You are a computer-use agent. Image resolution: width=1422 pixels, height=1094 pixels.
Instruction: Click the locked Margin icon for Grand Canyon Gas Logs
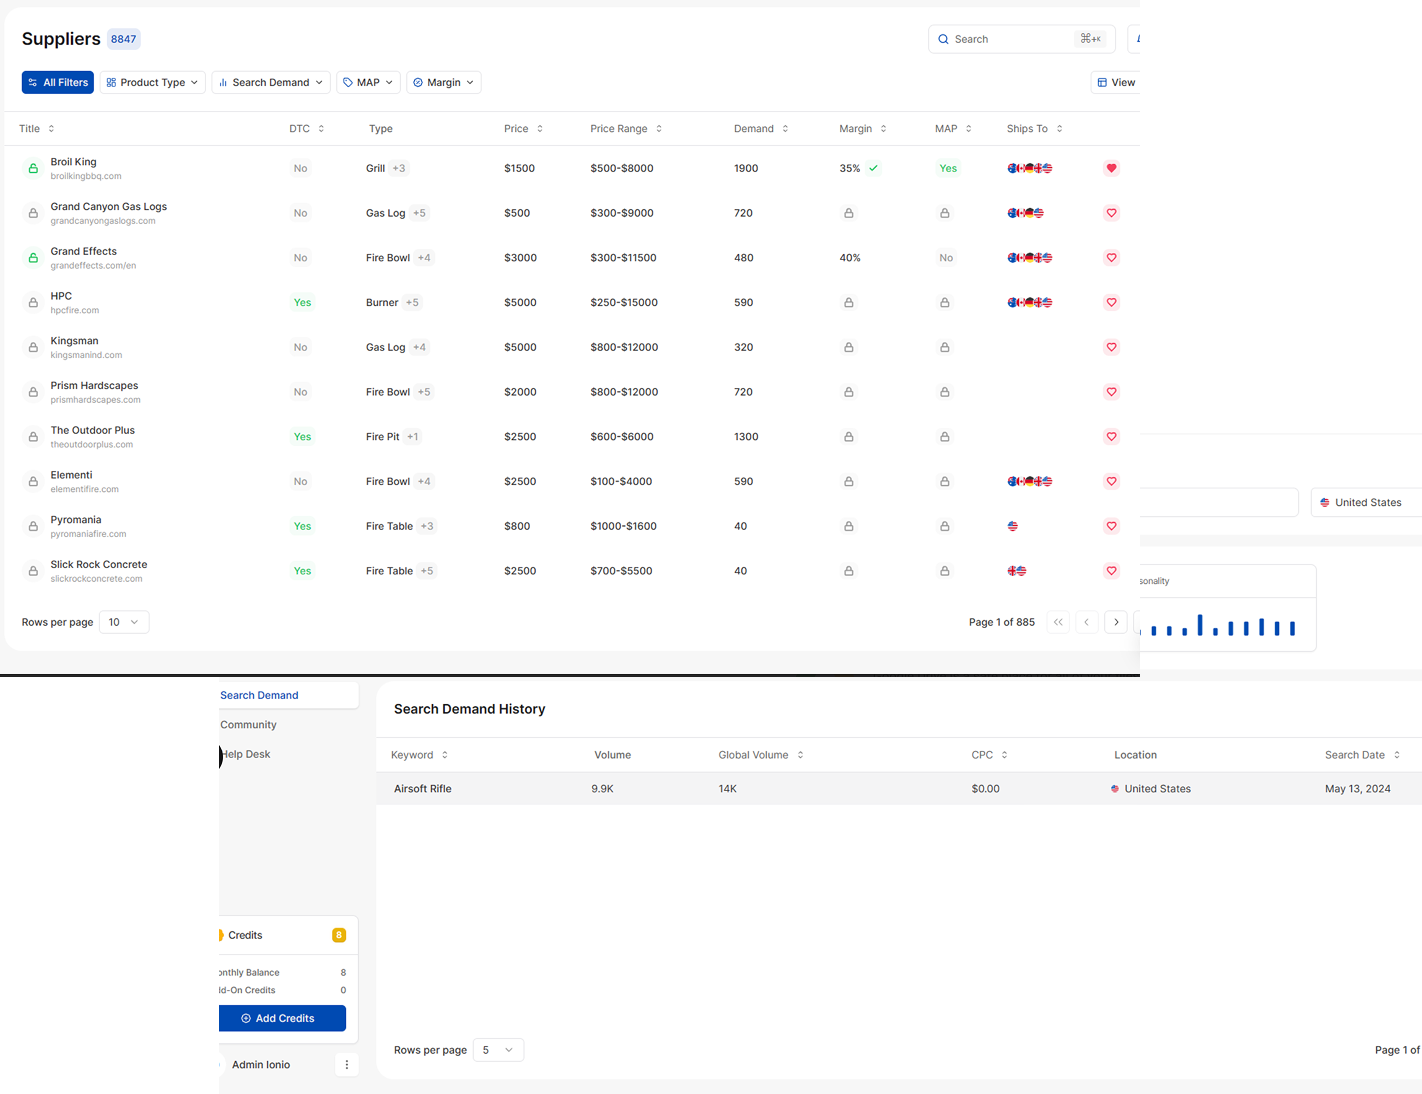849,213
